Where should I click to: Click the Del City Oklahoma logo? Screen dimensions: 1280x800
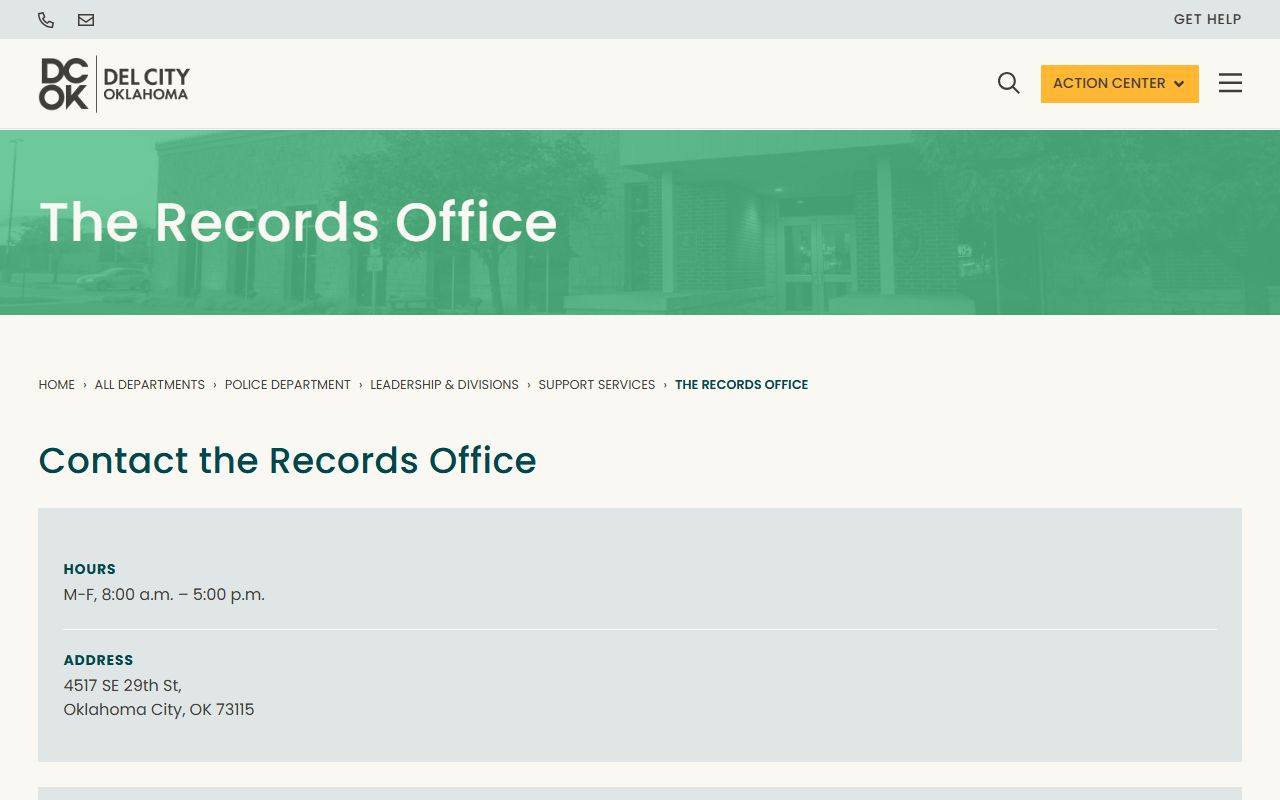pos(114,84)
